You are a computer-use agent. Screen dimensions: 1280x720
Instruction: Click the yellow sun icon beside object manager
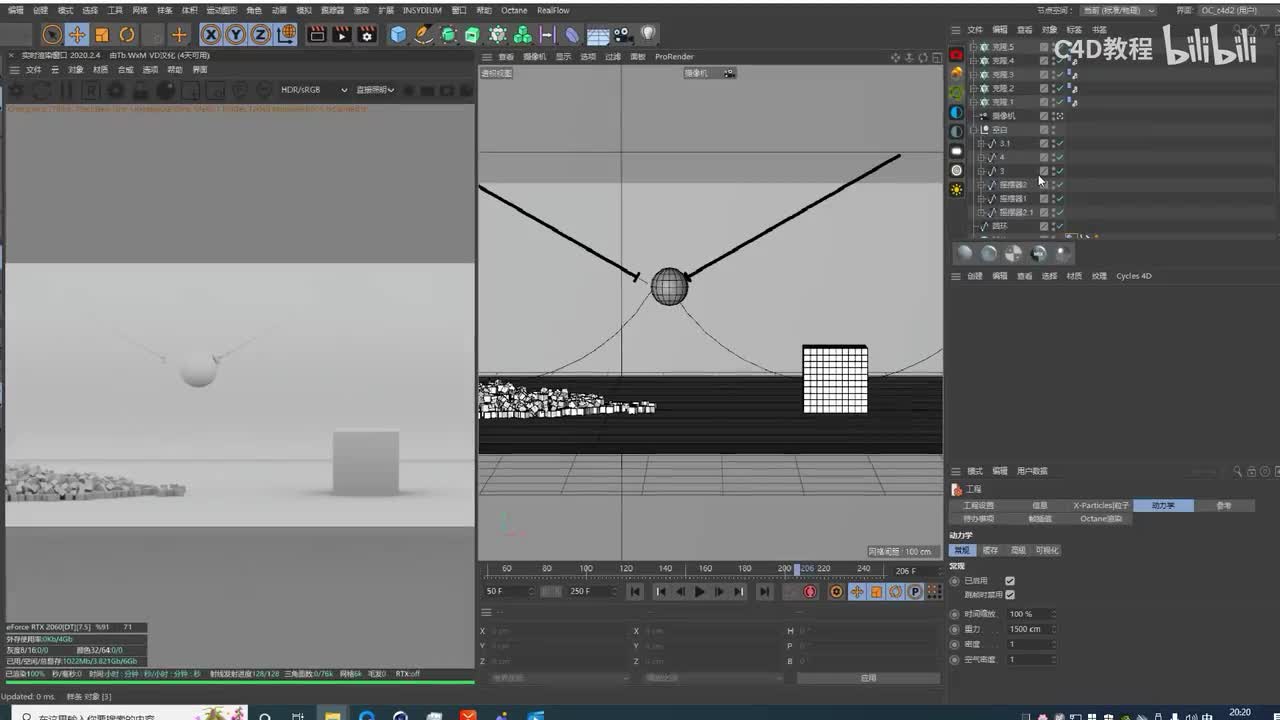click(956, 190)
